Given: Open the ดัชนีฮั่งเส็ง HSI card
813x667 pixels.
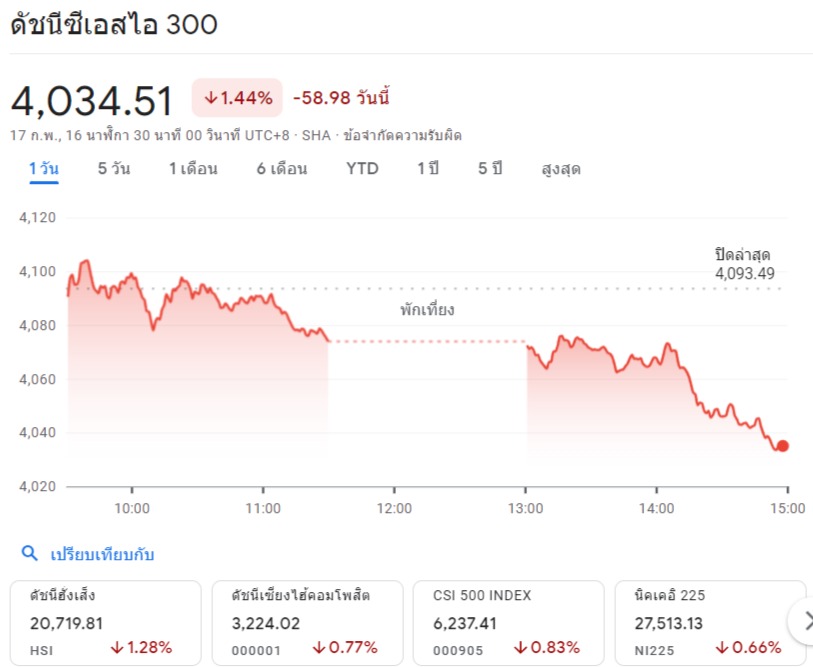Looking at the screenshot, I should pos(106,622).
